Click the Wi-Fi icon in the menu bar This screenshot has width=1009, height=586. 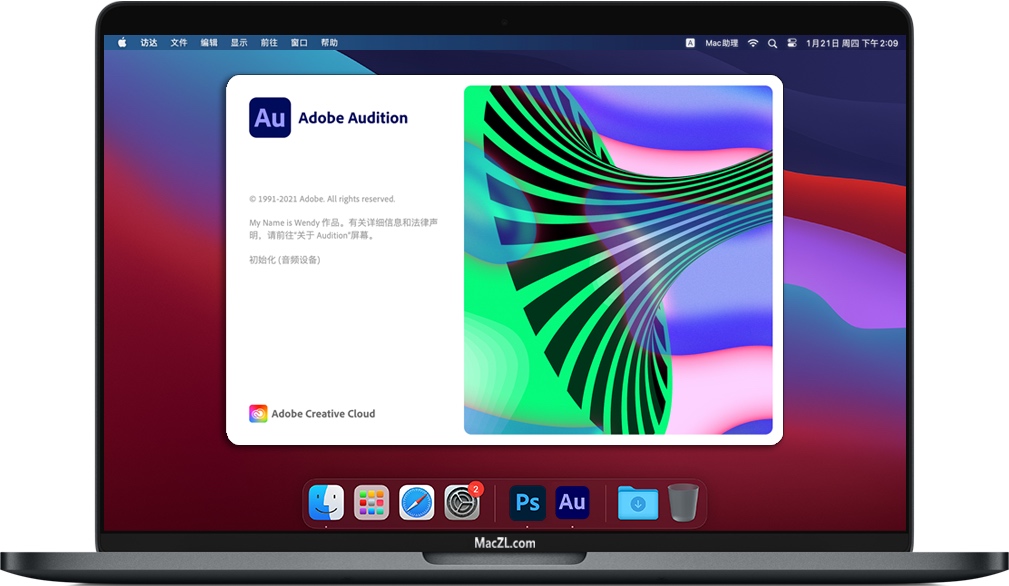pyautogui.click(x=752, y=43)
